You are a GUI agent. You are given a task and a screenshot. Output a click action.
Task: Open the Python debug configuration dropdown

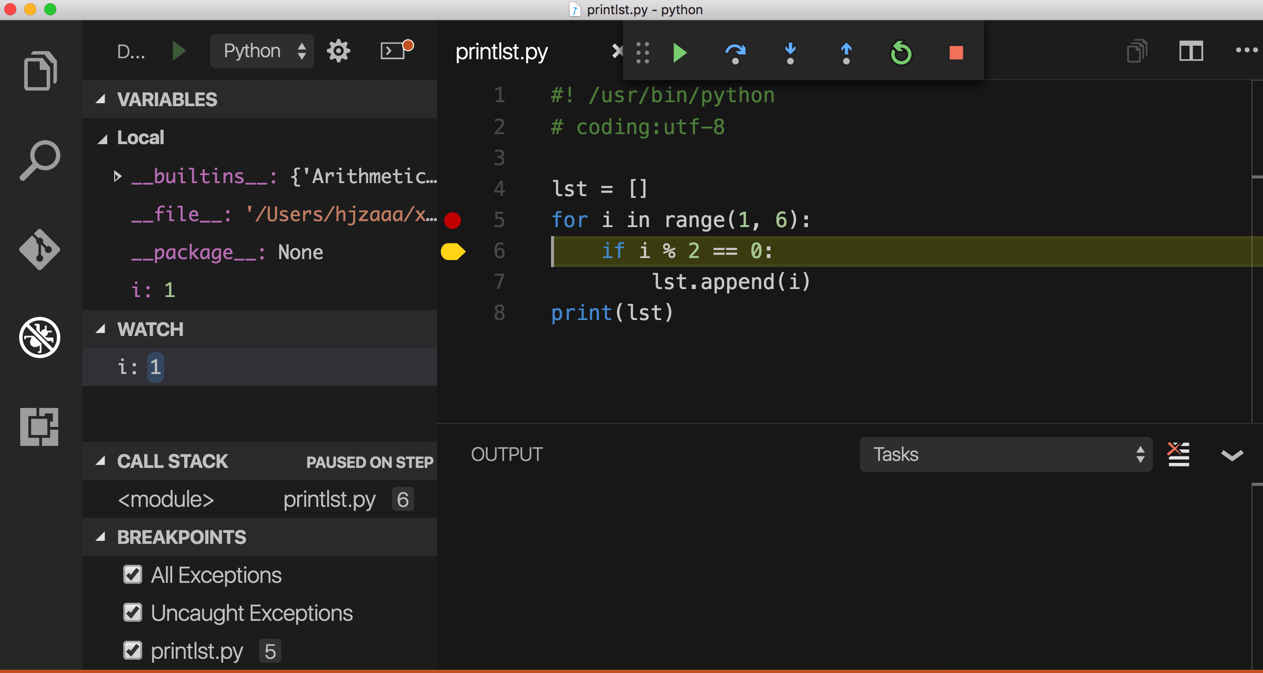tap(262, 50)
